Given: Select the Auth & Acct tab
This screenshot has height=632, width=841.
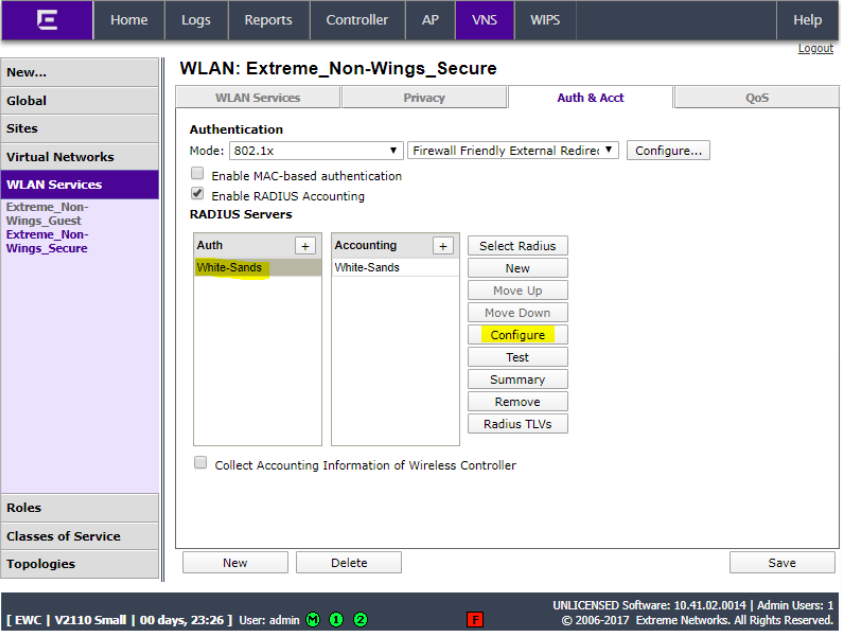Looking at the screenshot, I should coord(590,98).
